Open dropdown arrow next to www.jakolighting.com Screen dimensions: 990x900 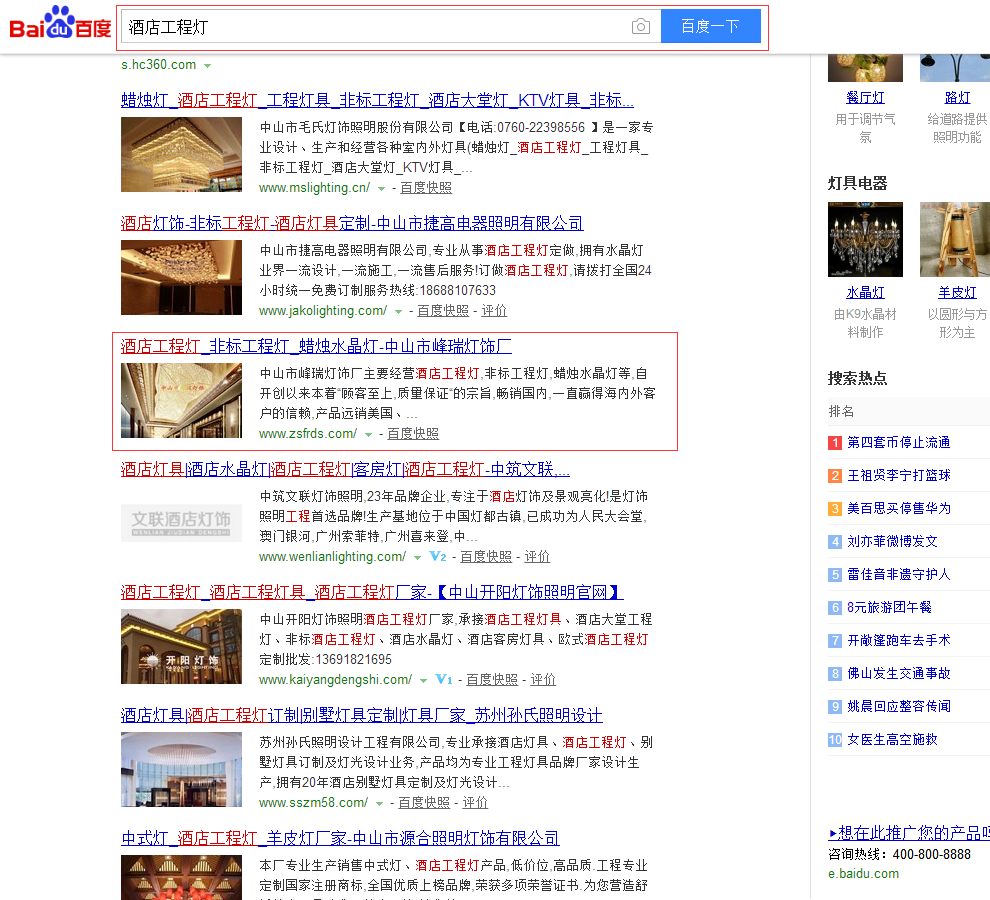[x=398, y=311]
